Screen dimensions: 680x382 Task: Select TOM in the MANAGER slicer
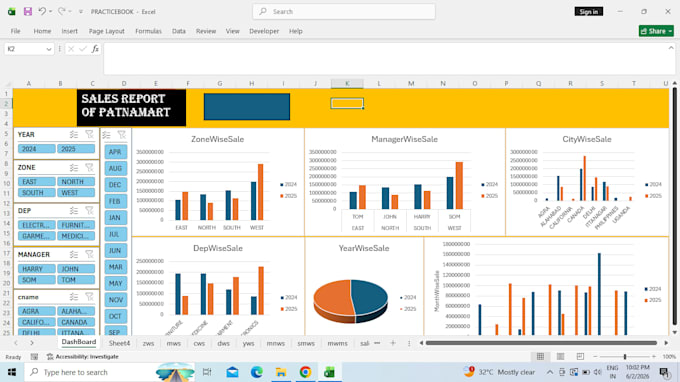pyautogui.click(x=76, y=280)
